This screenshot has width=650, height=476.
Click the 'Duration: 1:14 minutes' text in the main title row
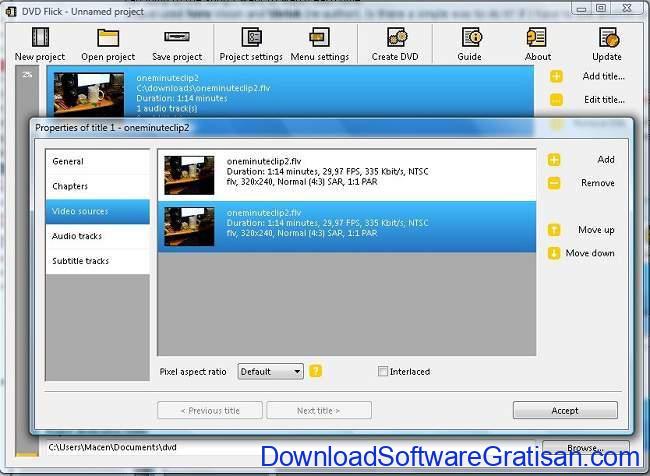182,99
